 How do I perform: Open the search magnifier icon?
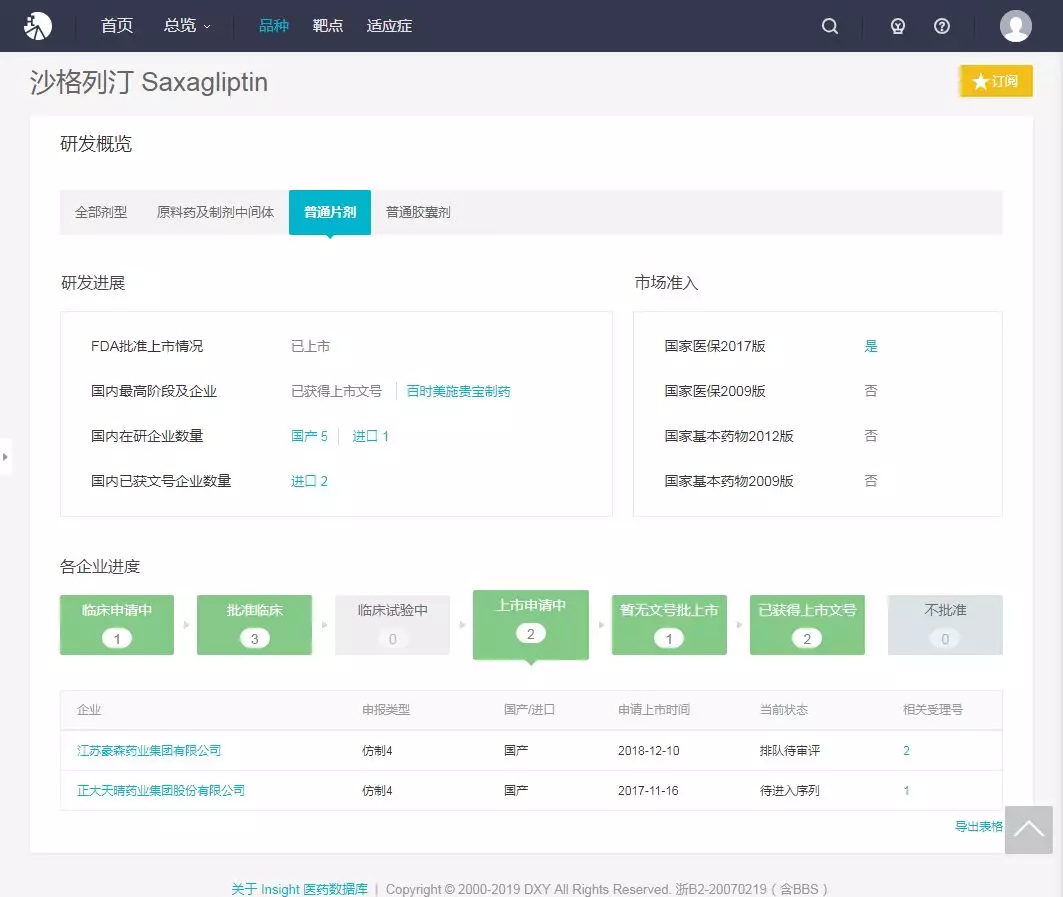click(x=830, y=26)
